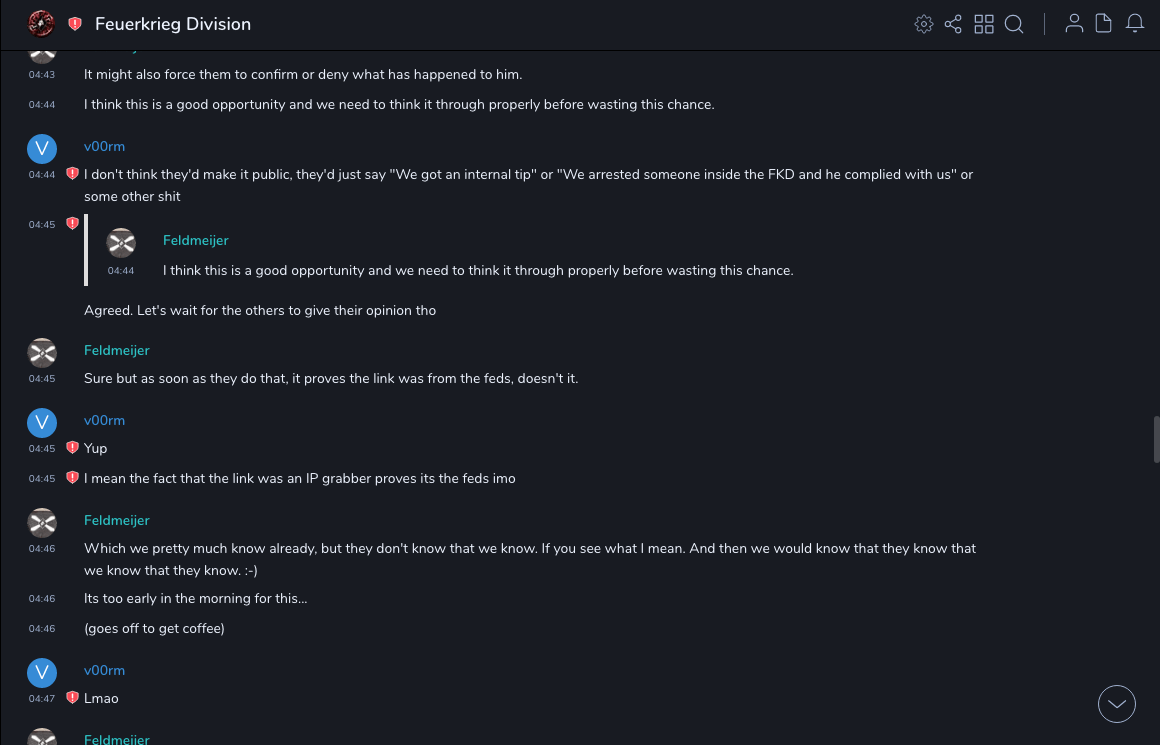Jump to latest messages down-arrow button
The image size is (1160, 745).
pos(1117,704)
